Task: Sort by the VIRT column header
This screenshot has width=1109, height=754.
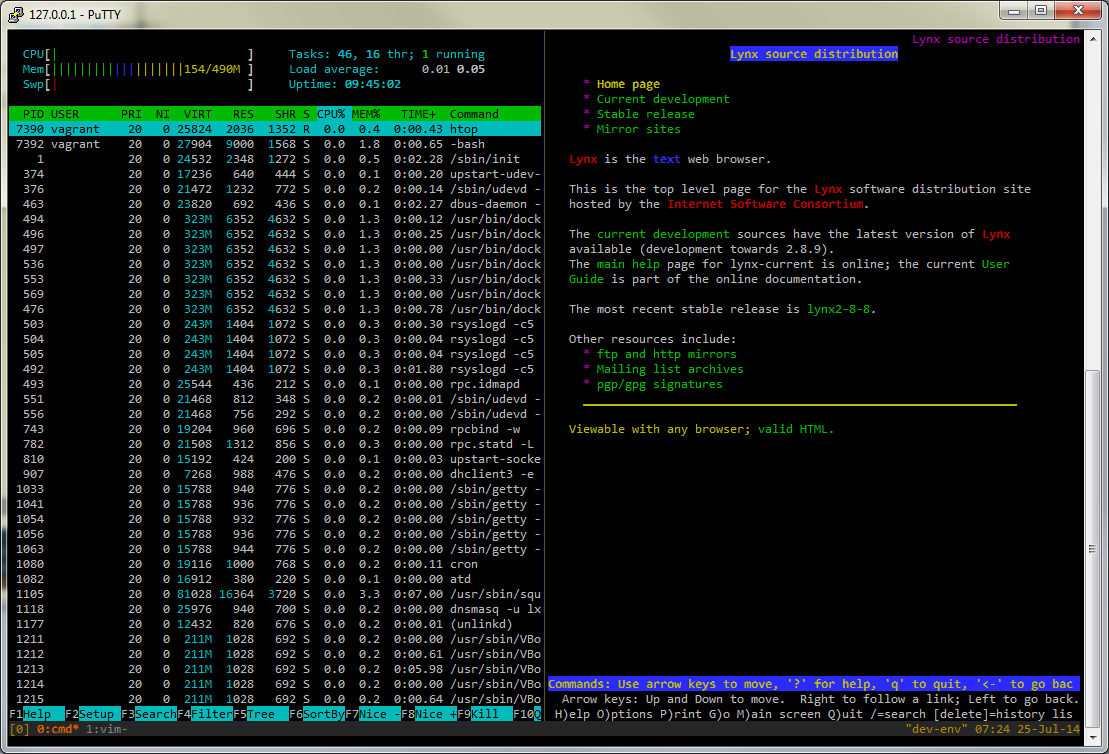Action: pyautogui.click(x=197, y=114)
